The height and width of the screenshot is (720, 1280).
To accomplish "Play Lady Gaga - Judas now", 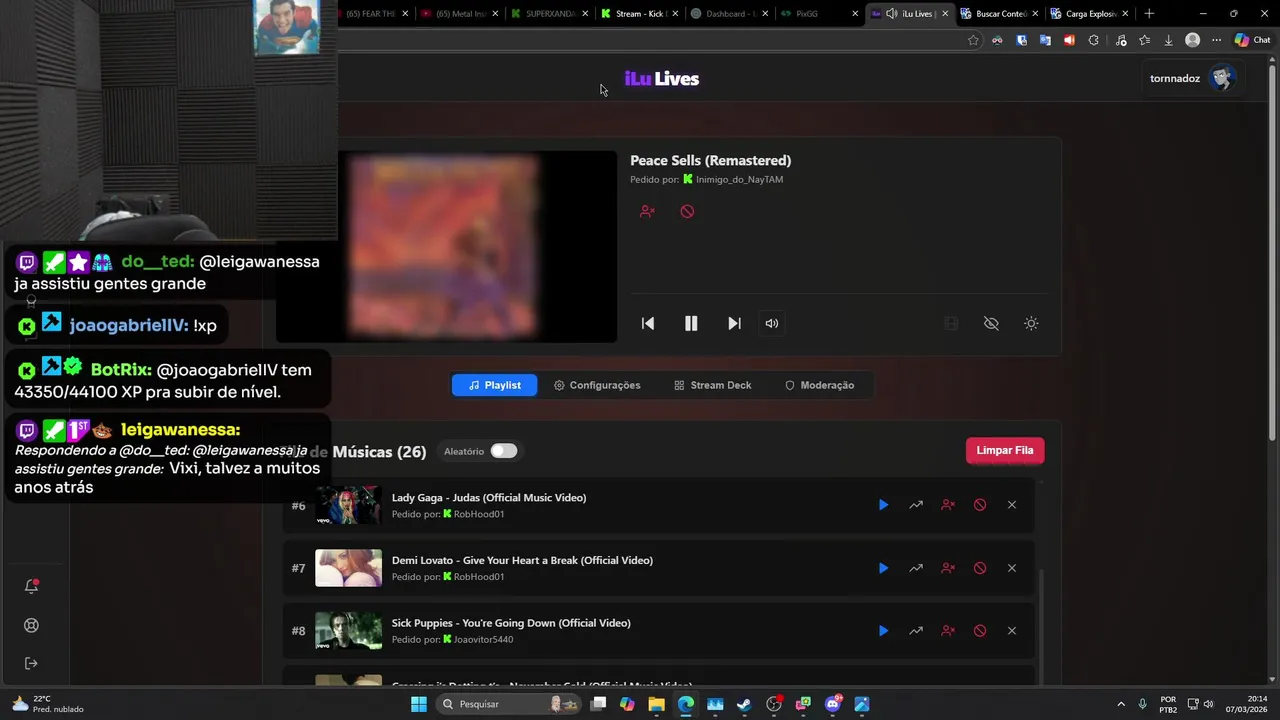I will pyautogui.click(x=883, y=505).
